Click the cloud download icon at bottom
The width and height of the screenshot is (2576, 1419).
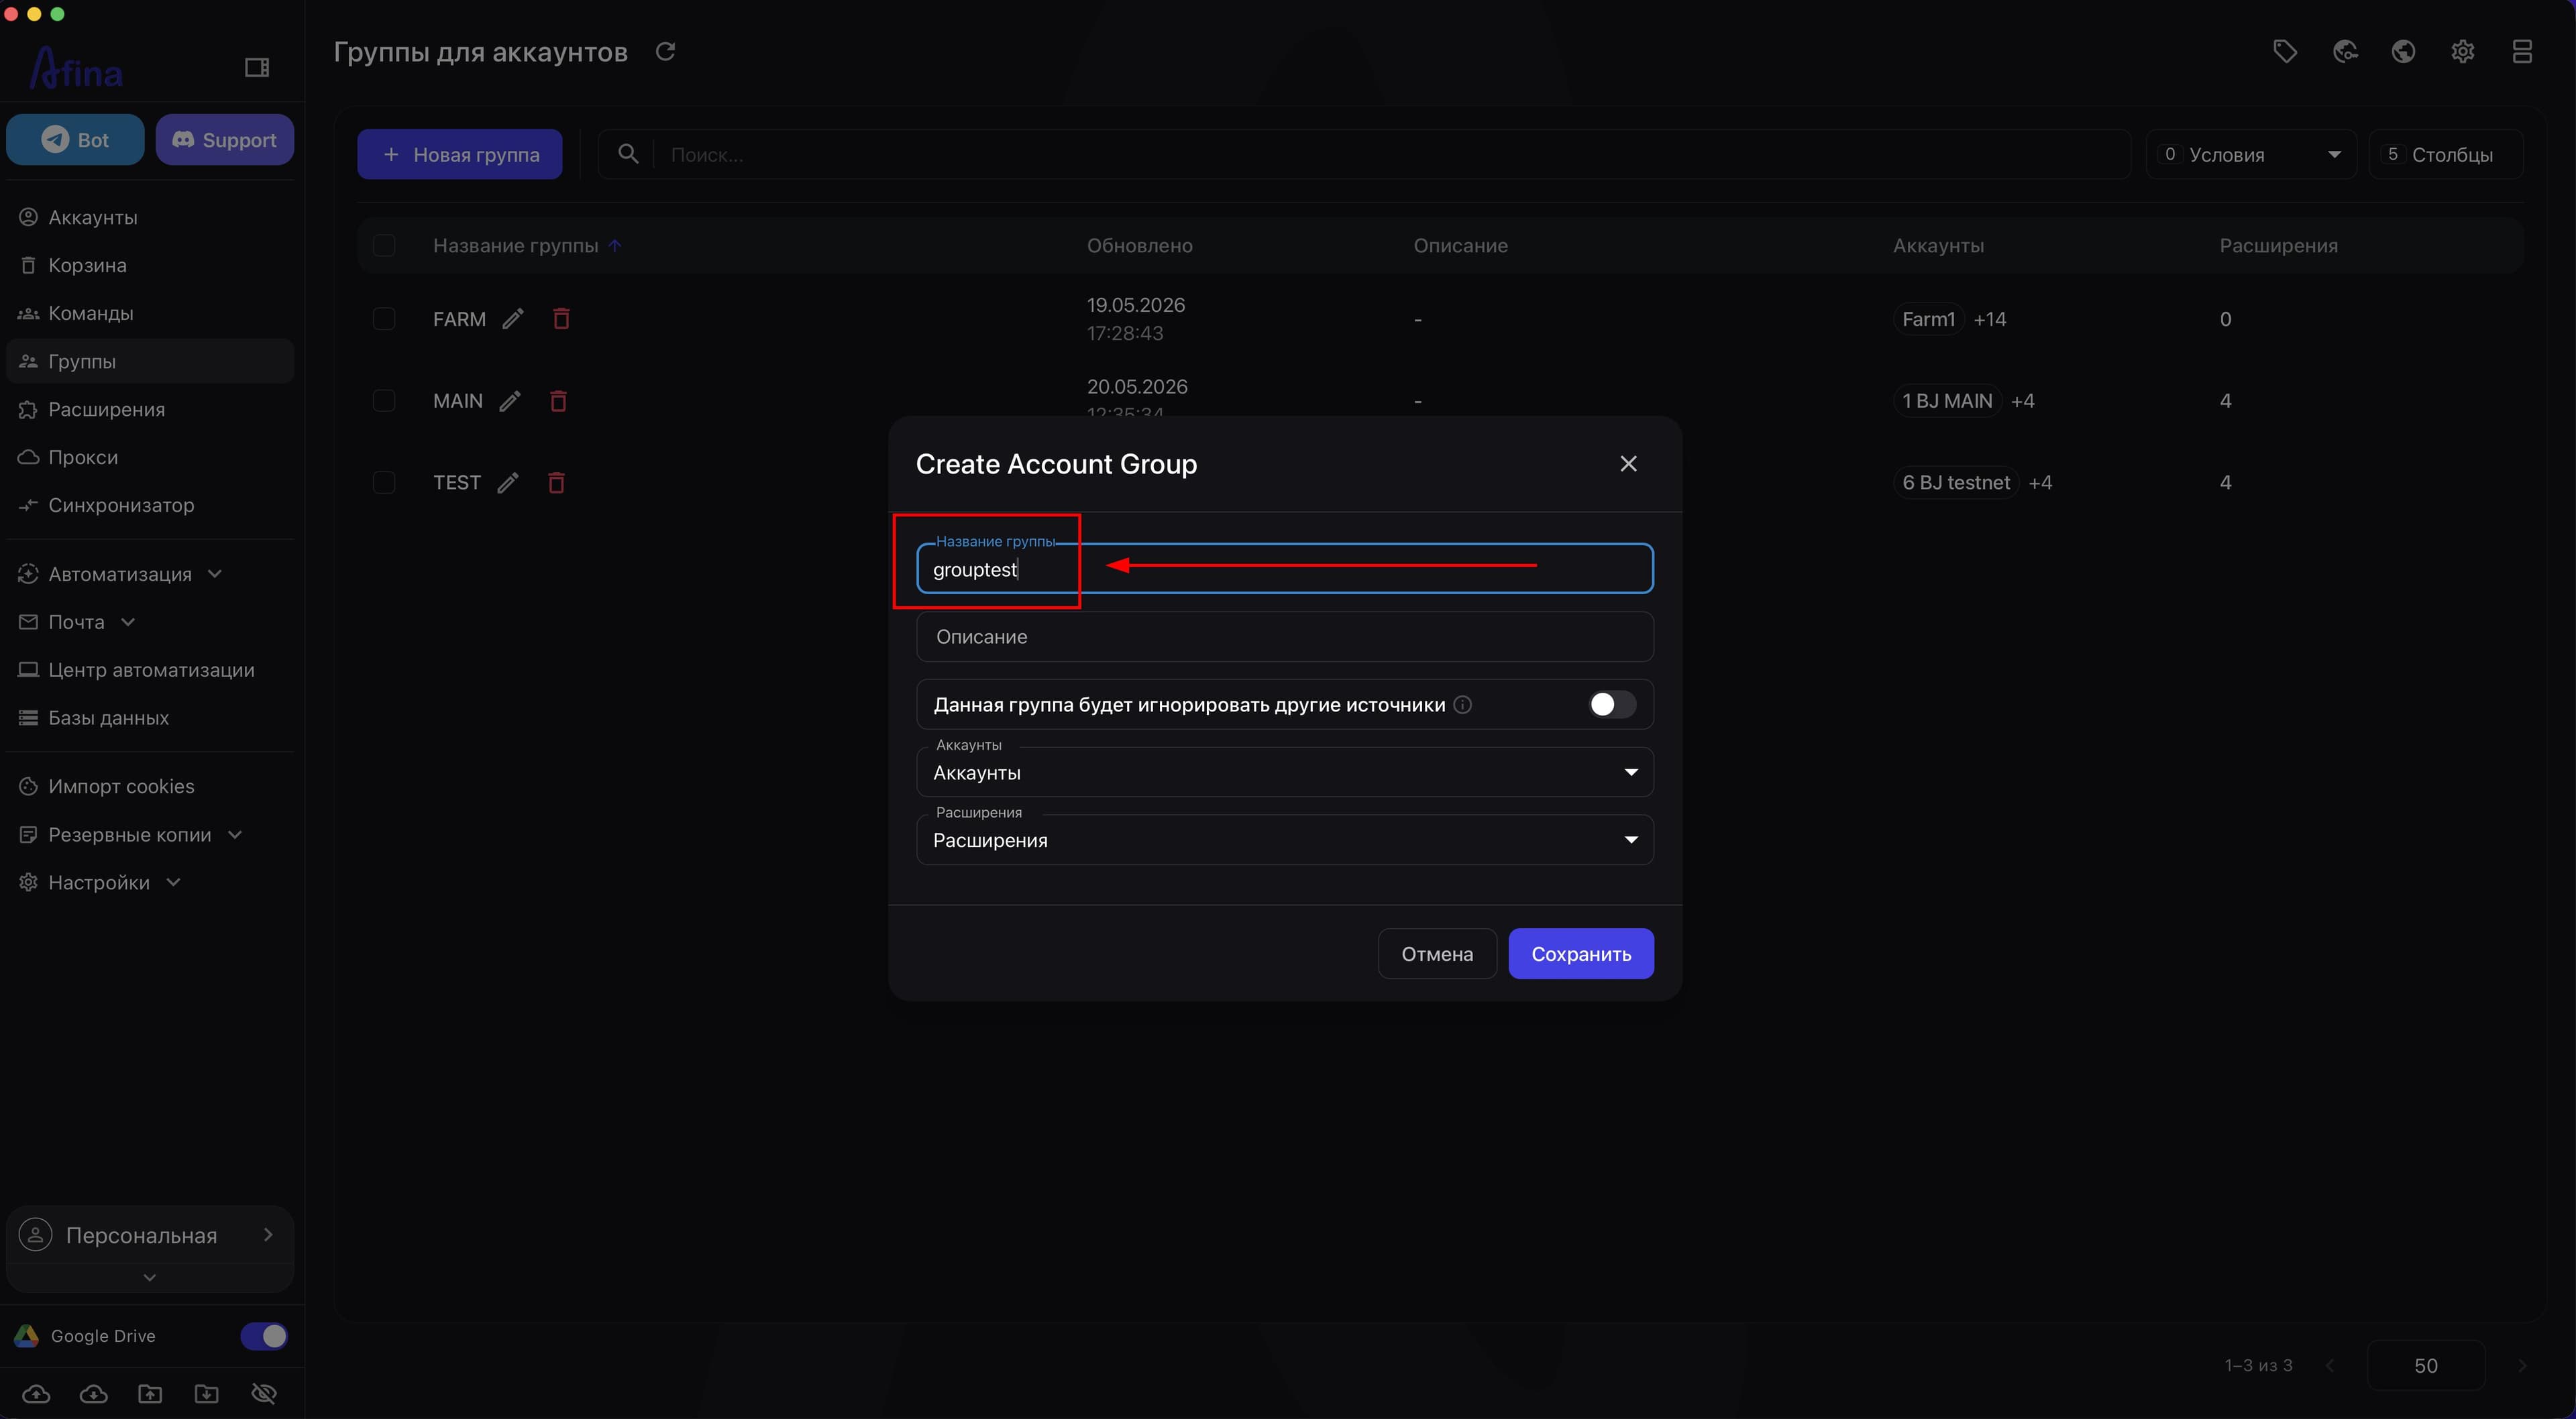[x=94, y=1393]
